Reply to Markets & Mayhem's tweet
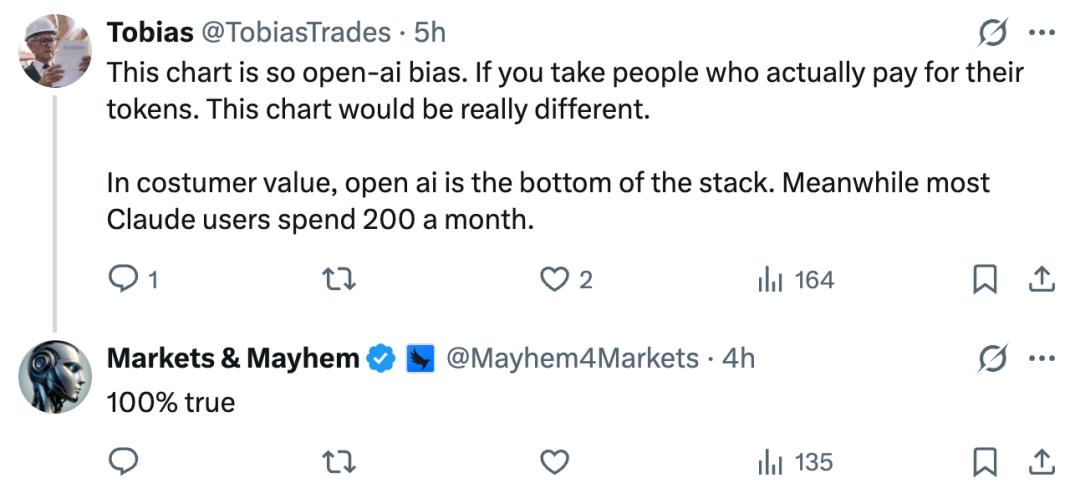 [x=122, y=462]
